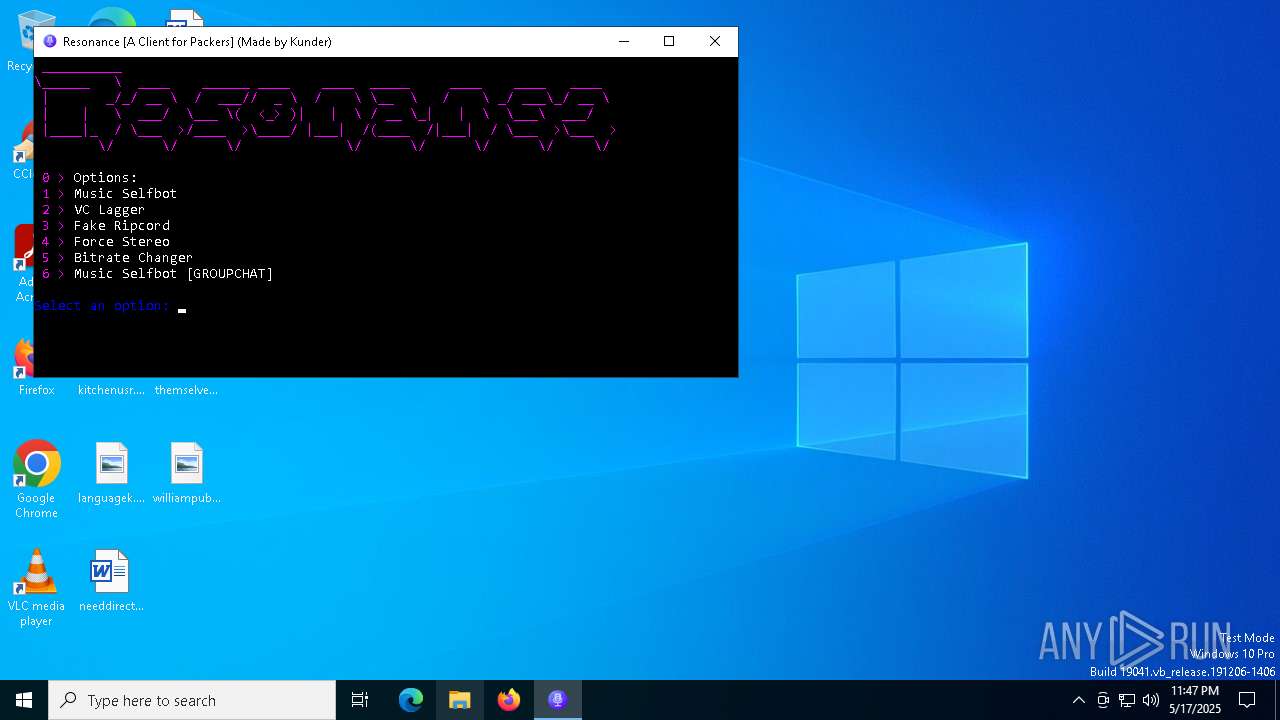Maximize the Resonance window
The width and height of the screenshot is (1280, 720).
669,41
